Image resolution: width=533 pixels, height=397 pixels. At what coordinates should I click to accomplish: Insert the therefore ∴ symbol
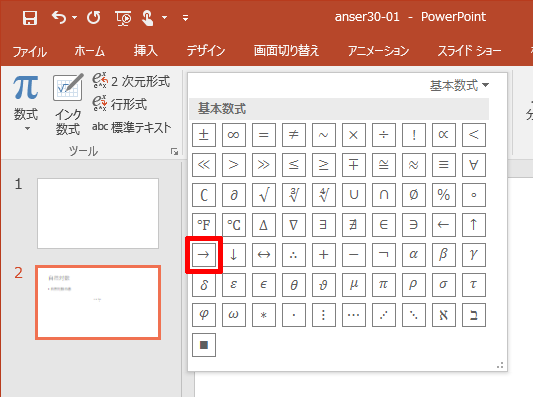pos(294,255)
